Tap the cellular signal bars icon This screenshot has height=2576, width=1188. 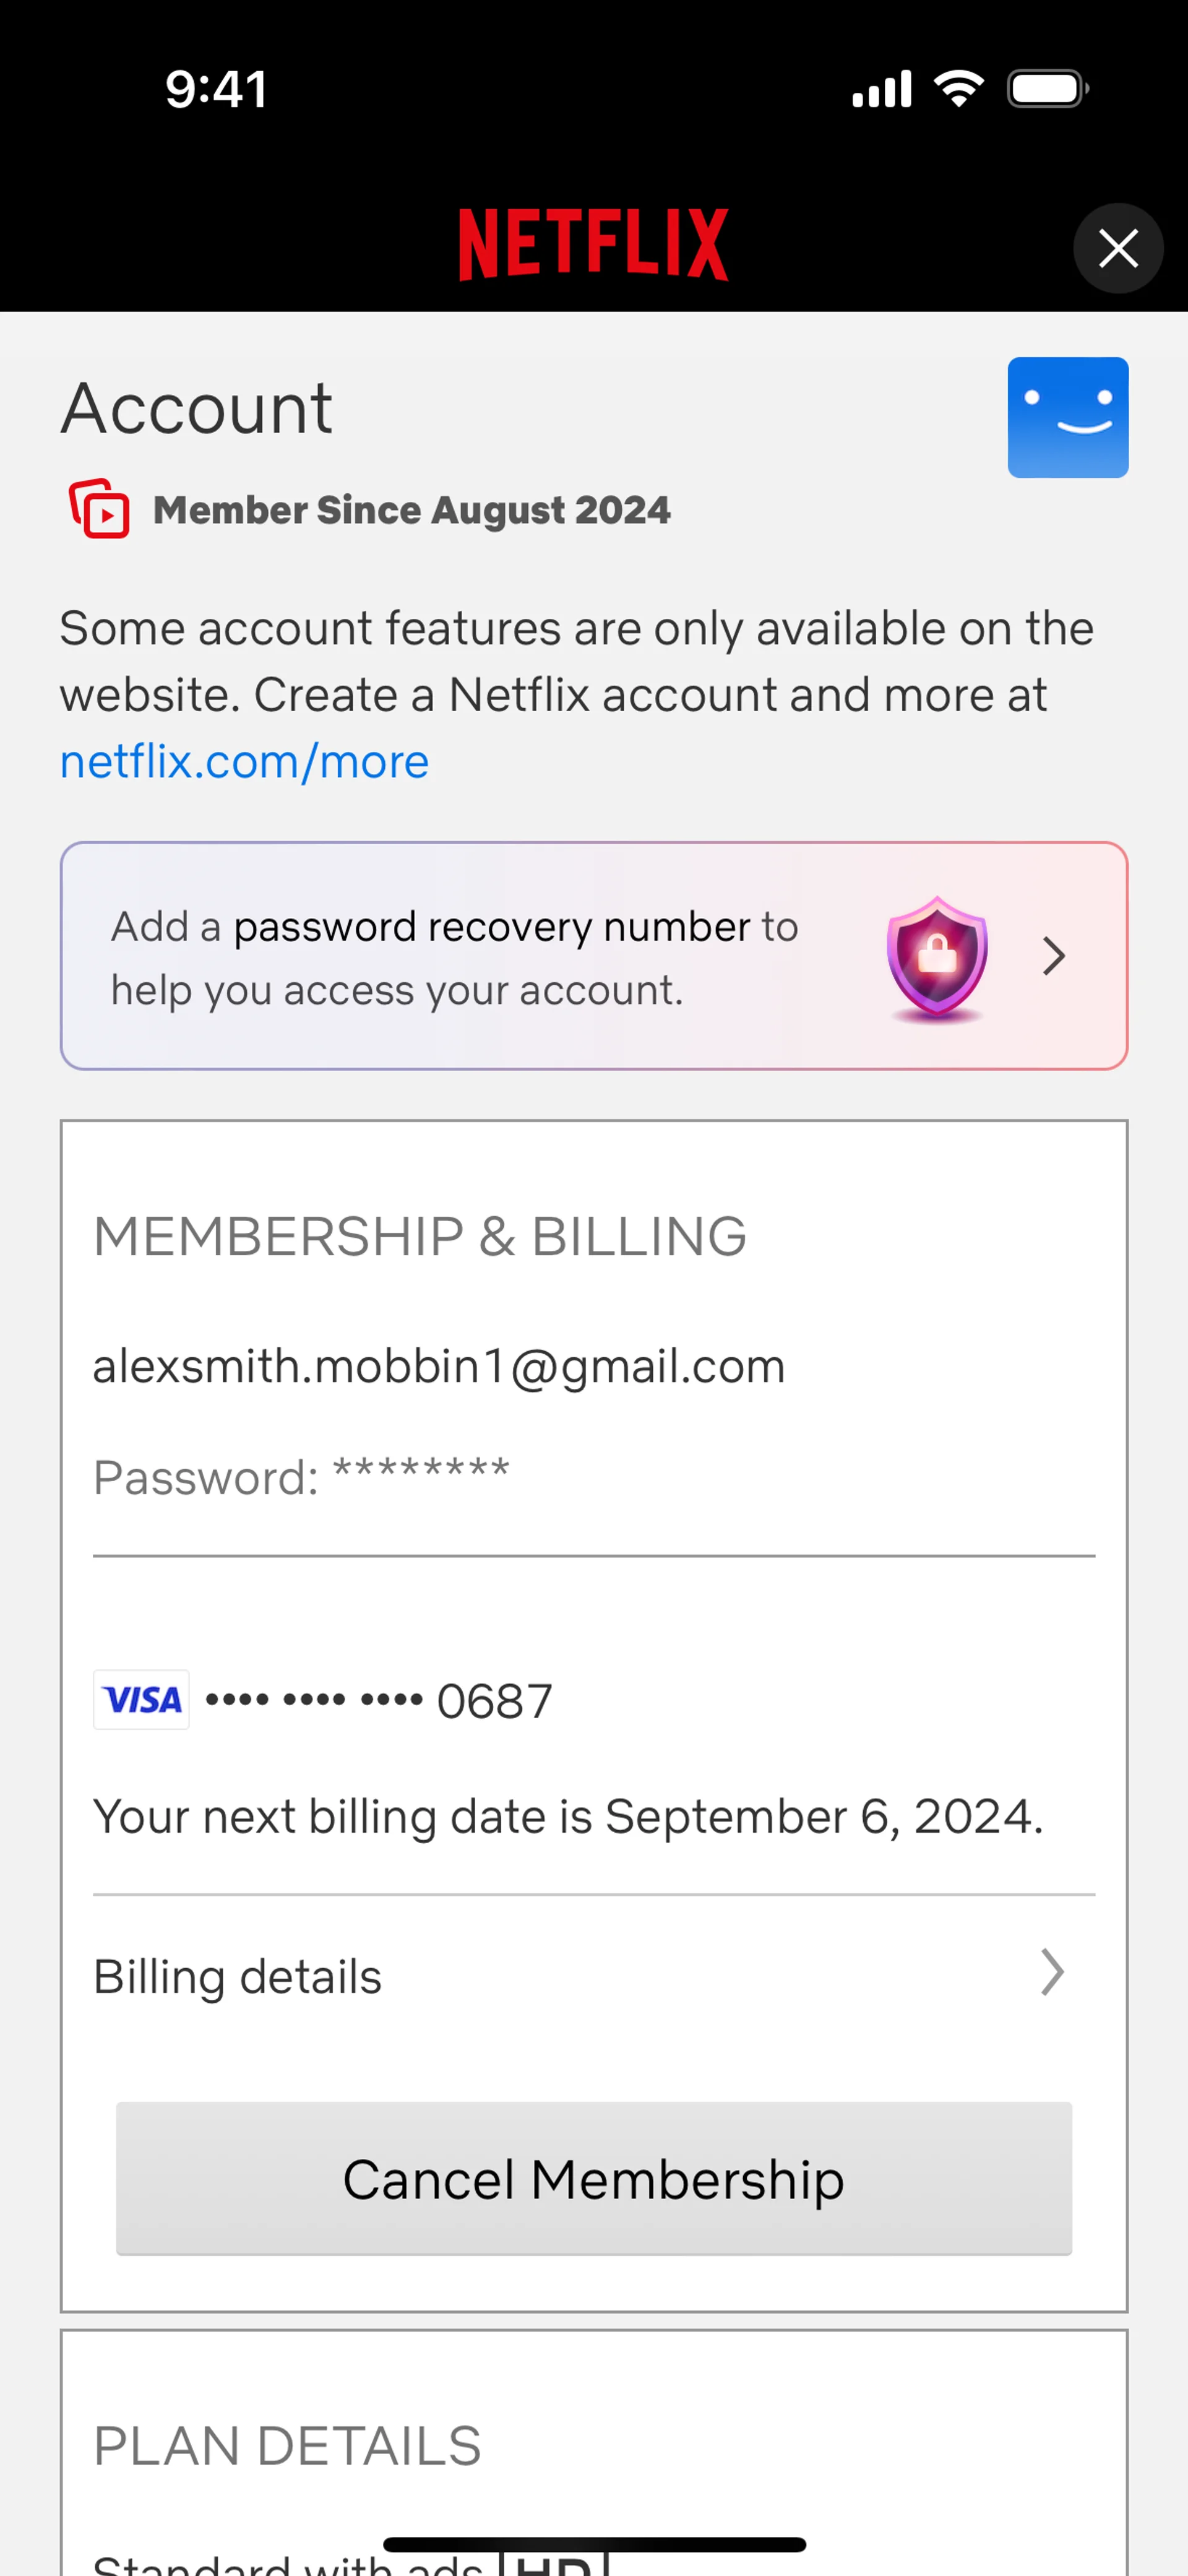click(881, 89)
